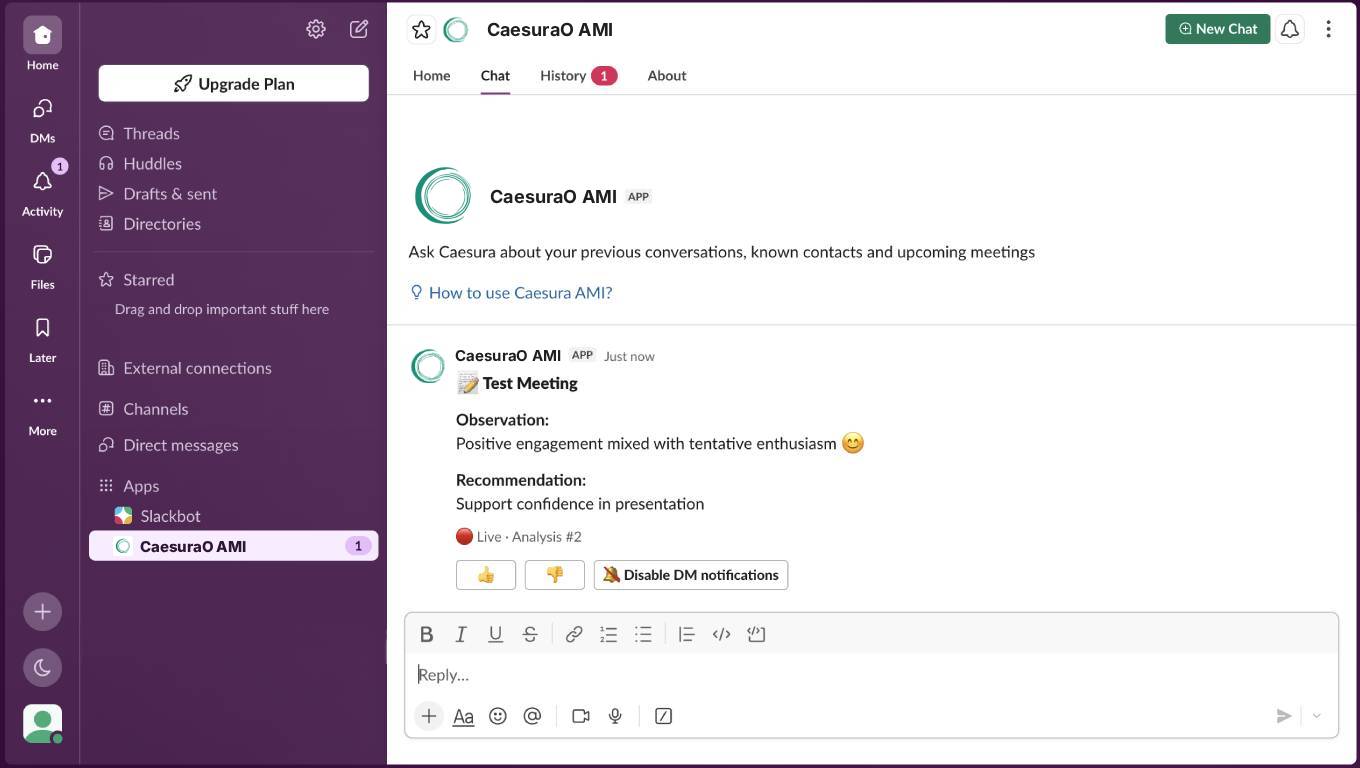Toggle underline formatting
Screen dimensions: 1360x768
[x=495, y=634]
